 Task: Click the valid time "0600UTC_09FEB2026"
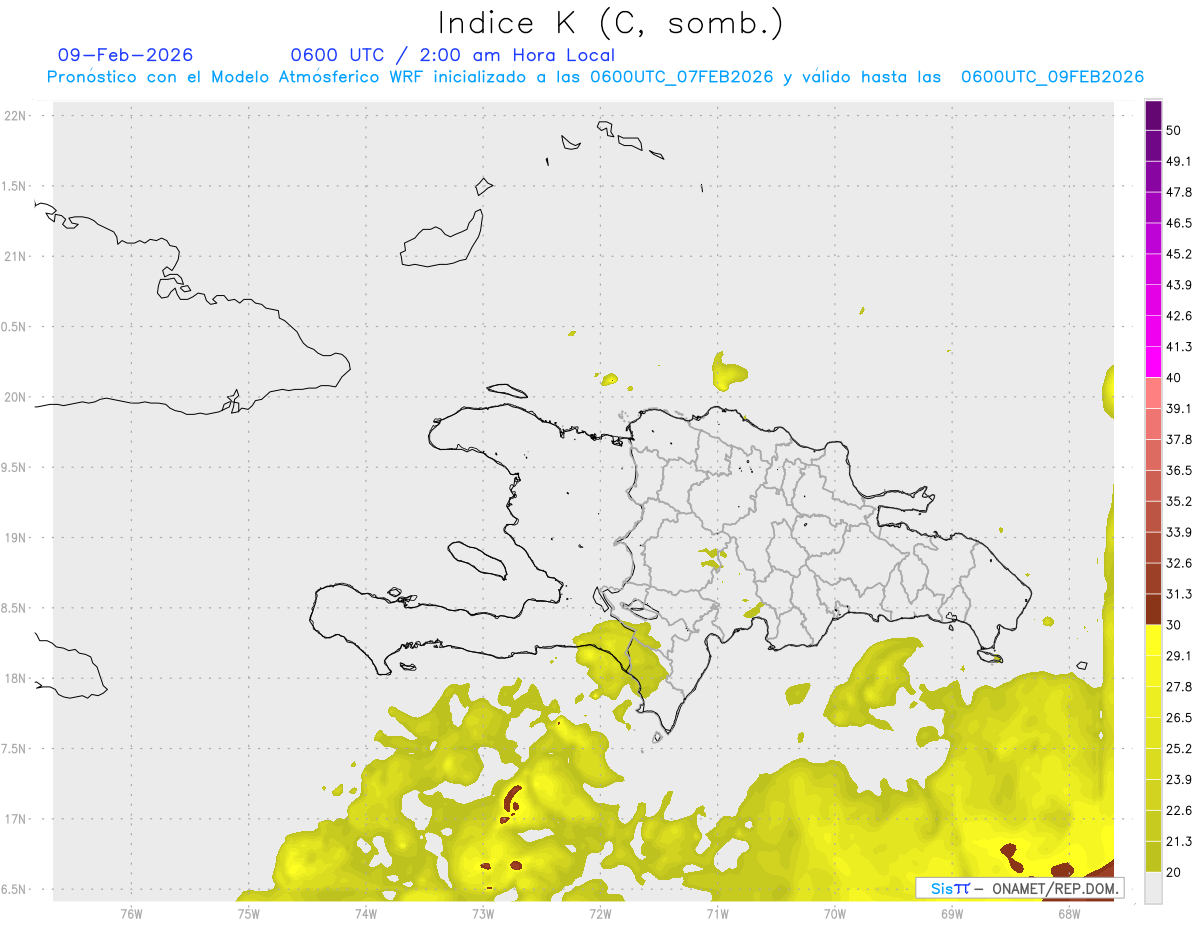pyautogui.click(x=1052, y=77)
